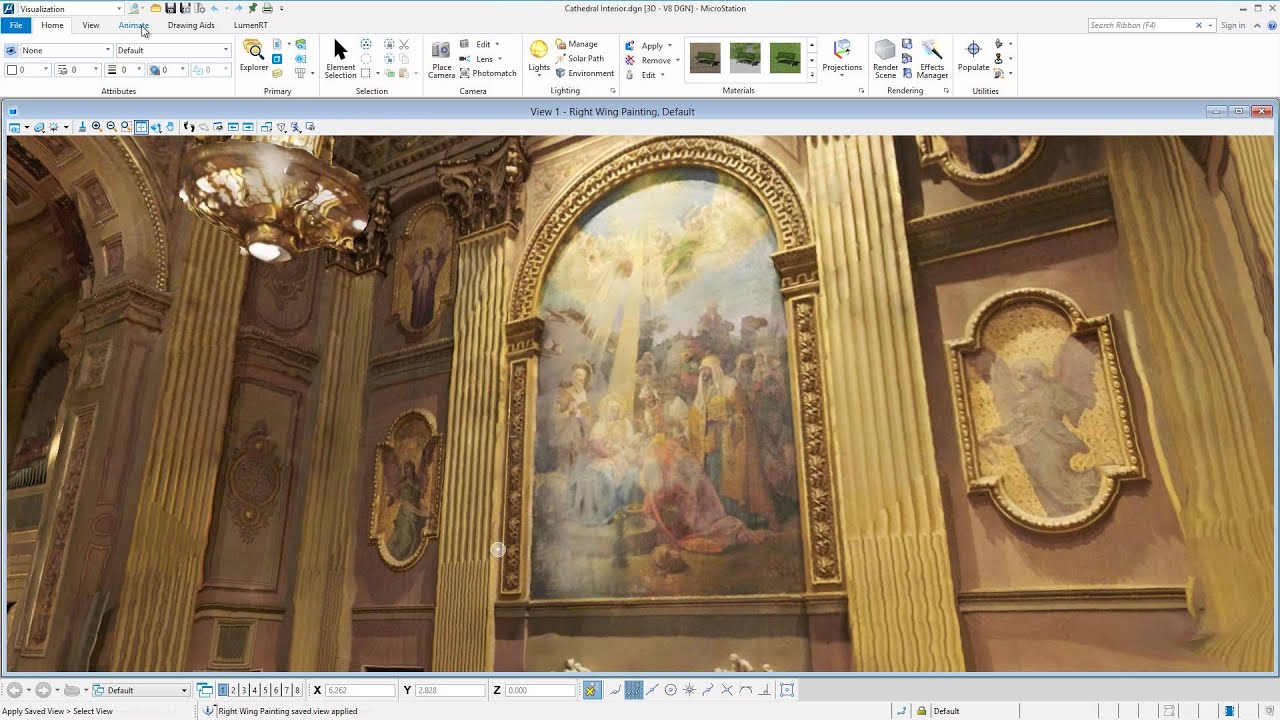
Task: Click the X coordinate field
Action: (360, 690)
